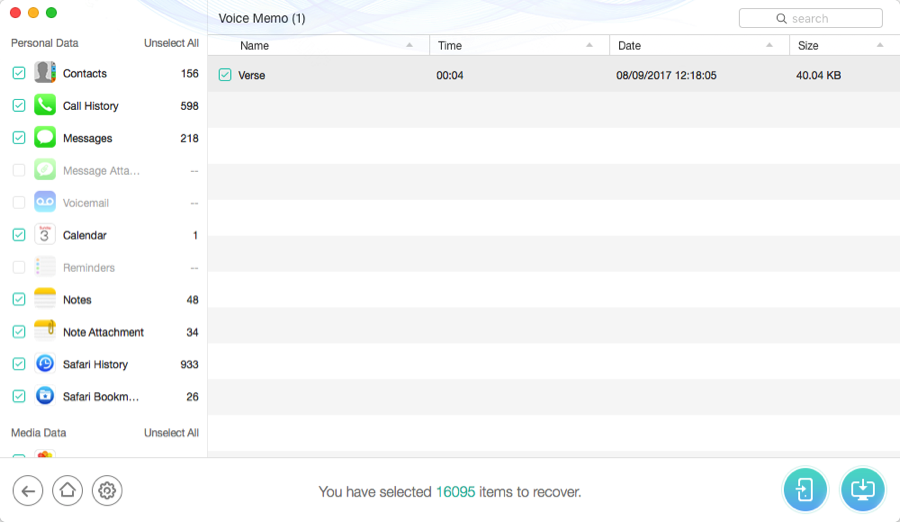Viewport: 900px width, 523px height.
Task: Sort by the Size column arrow
Action: pyautogui.click(x=880, y=46)
